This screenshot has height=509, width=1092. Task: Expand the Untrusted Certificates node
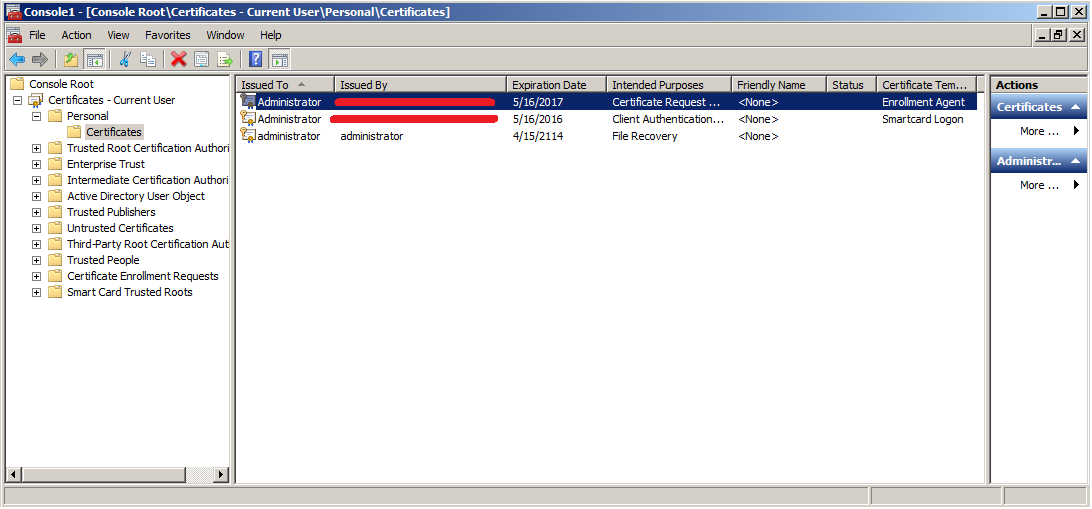[37, 228]
